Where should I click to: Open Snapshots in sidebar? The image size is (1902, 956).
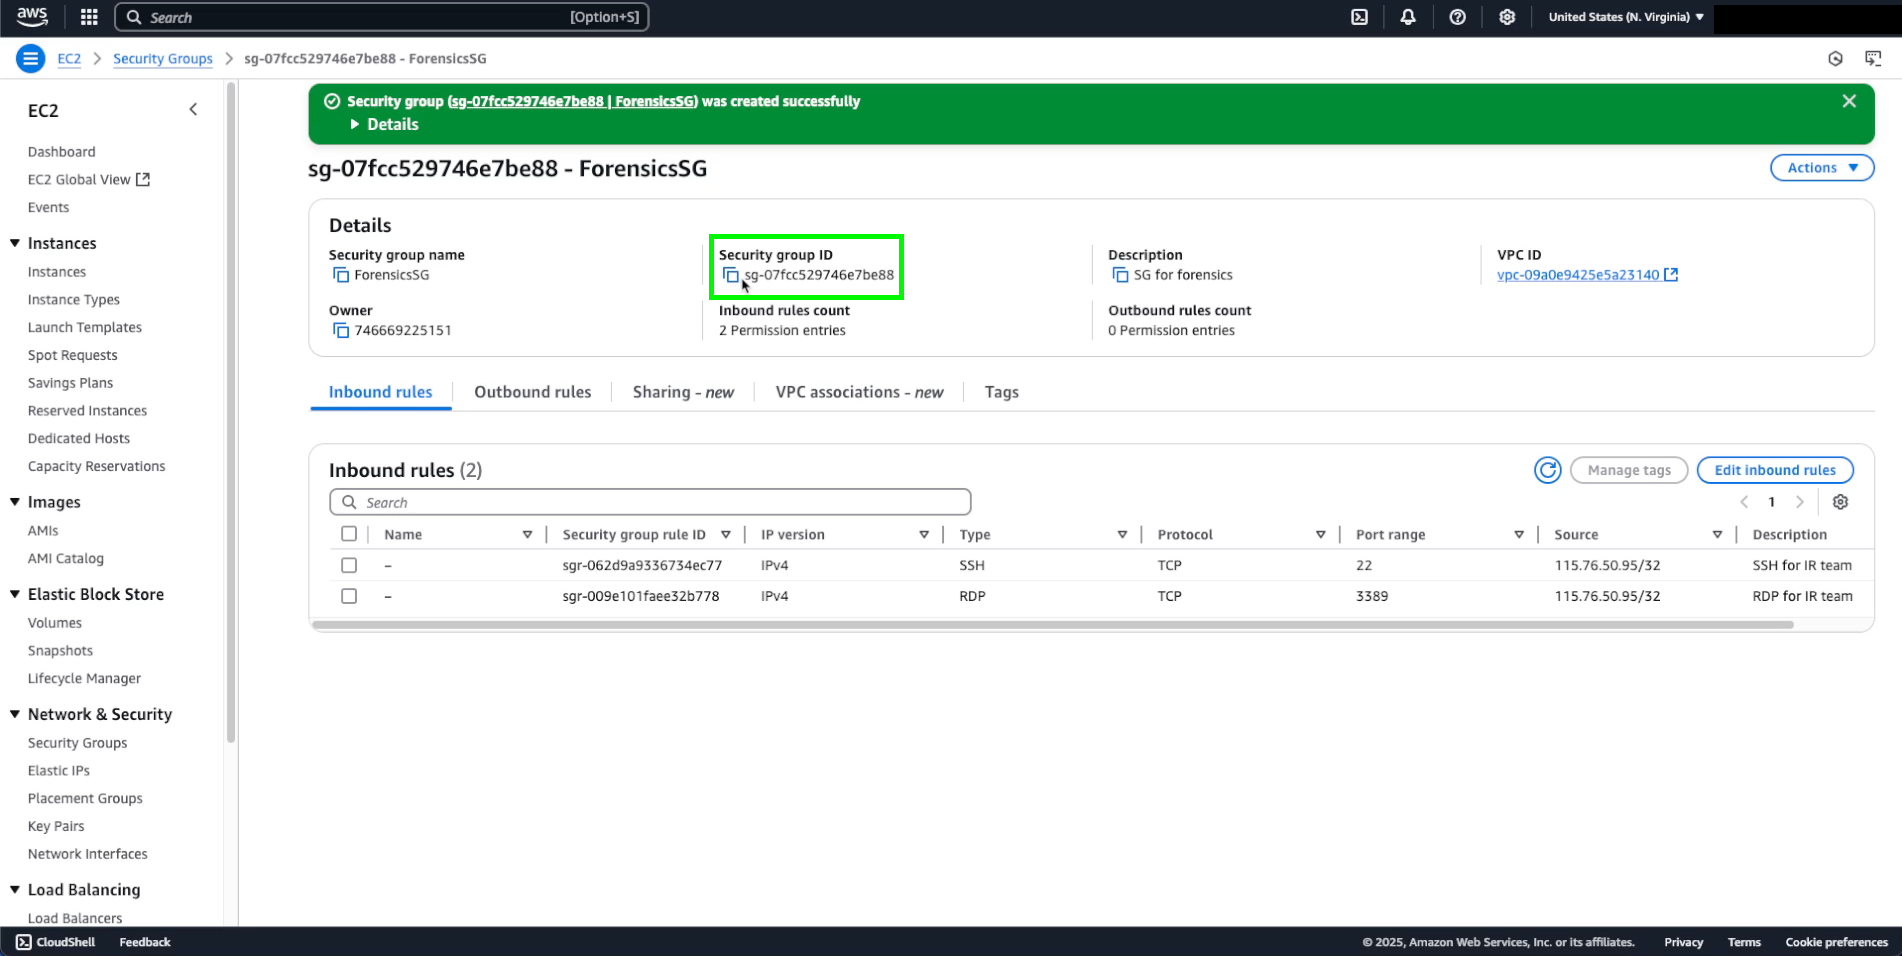(60, 651)
